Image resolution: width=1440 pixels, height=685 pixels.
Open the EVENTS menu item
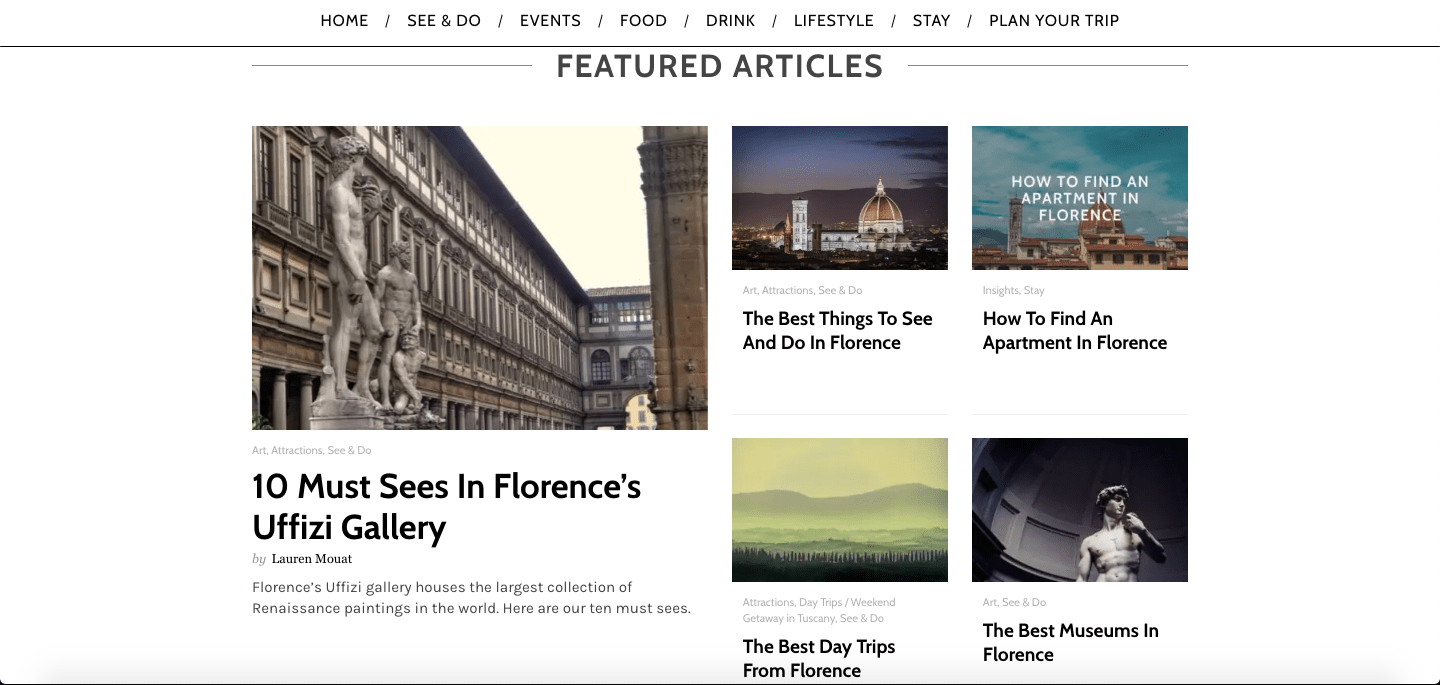[550, 21]
